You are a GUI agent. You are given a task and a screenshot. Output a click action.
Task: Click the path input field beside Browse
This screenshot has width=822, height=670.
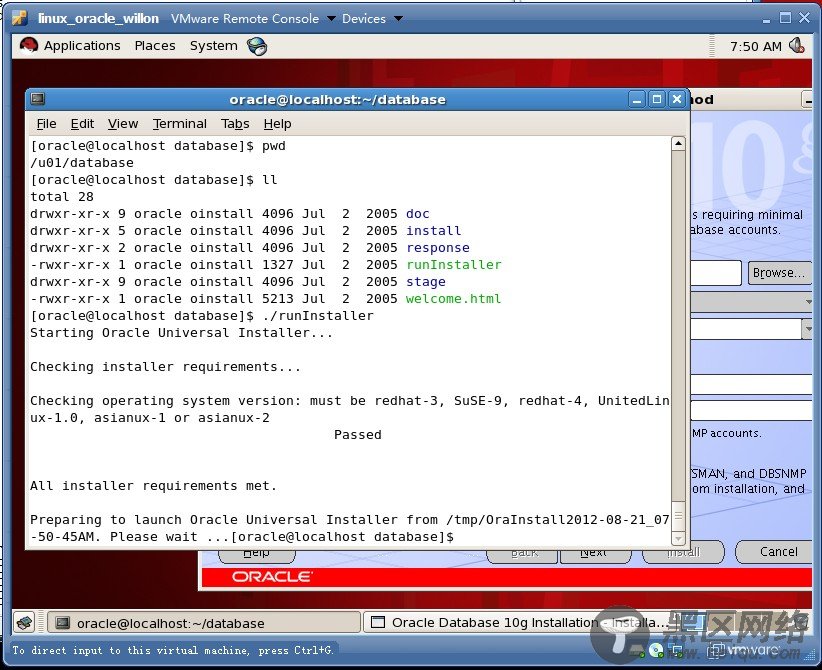pos(716,273)
